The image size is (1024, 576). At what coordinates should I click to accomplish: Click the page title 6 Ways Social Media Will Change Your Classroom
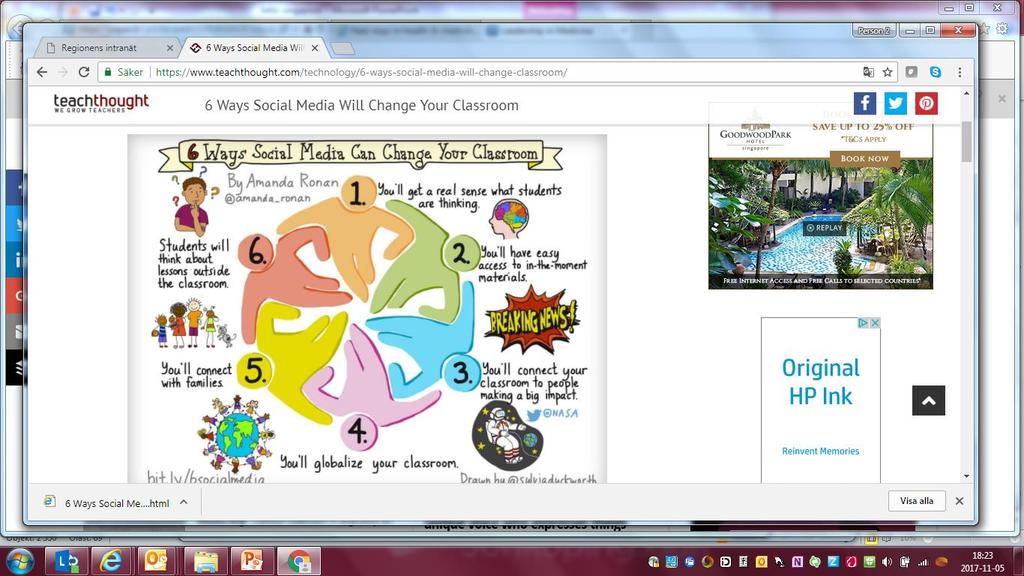(361, 105)
